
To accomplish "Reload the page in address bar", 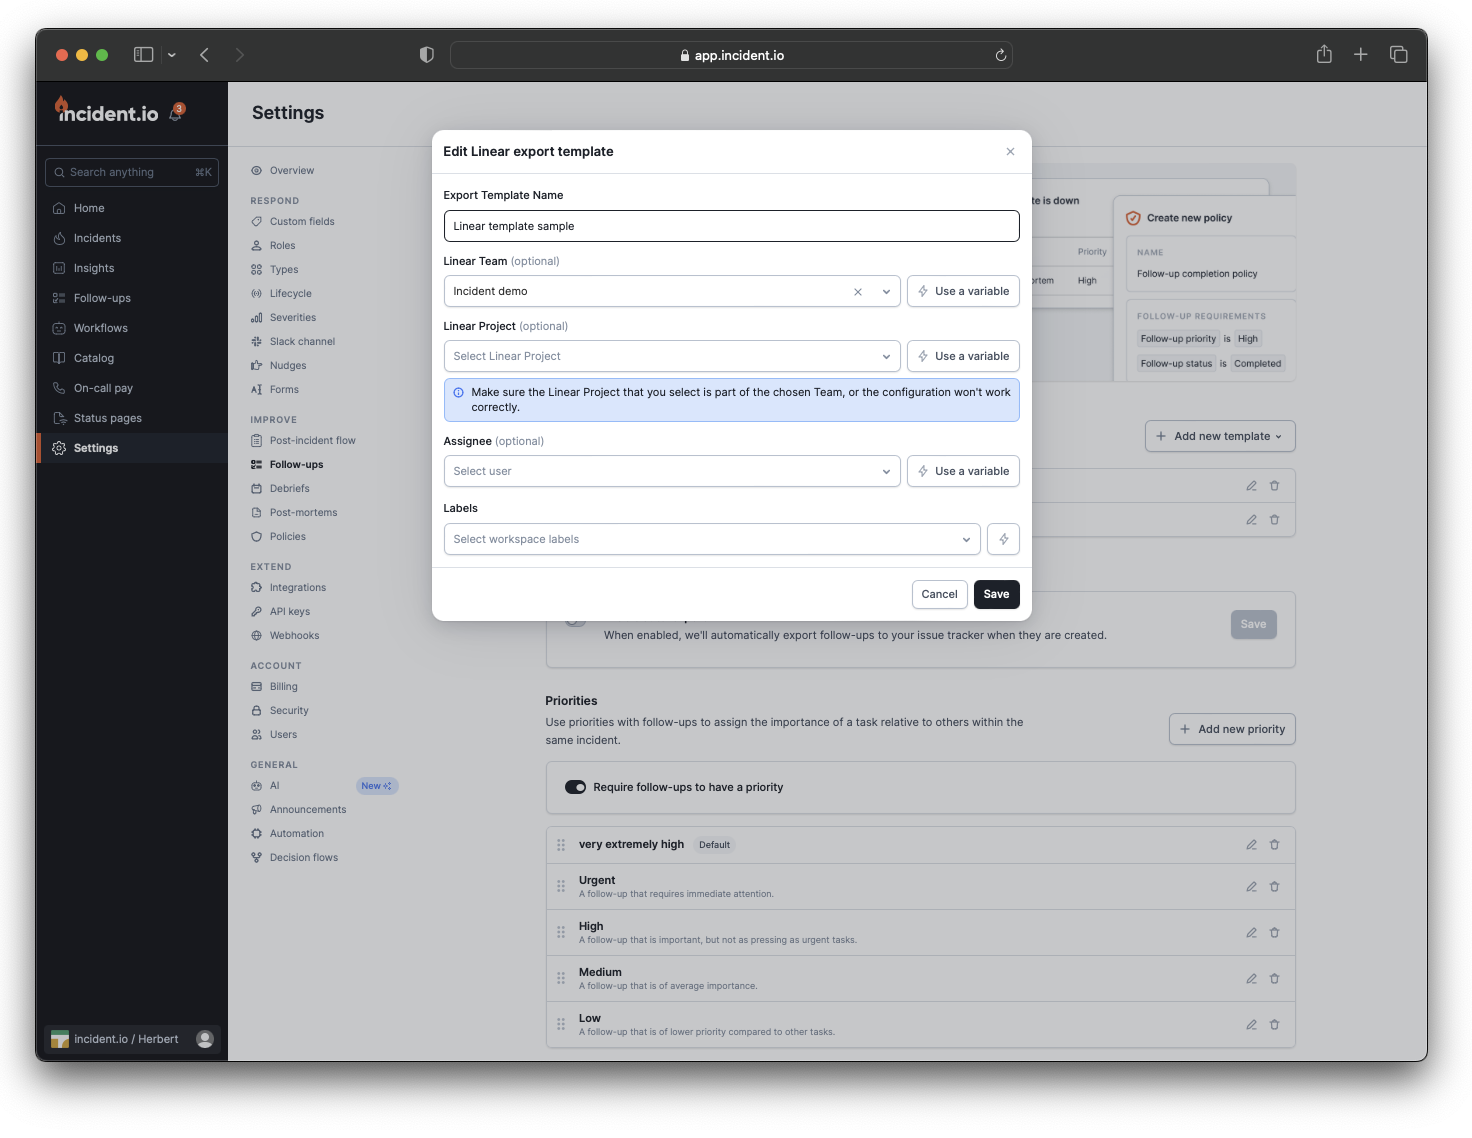I will (x=1000, y=56).
